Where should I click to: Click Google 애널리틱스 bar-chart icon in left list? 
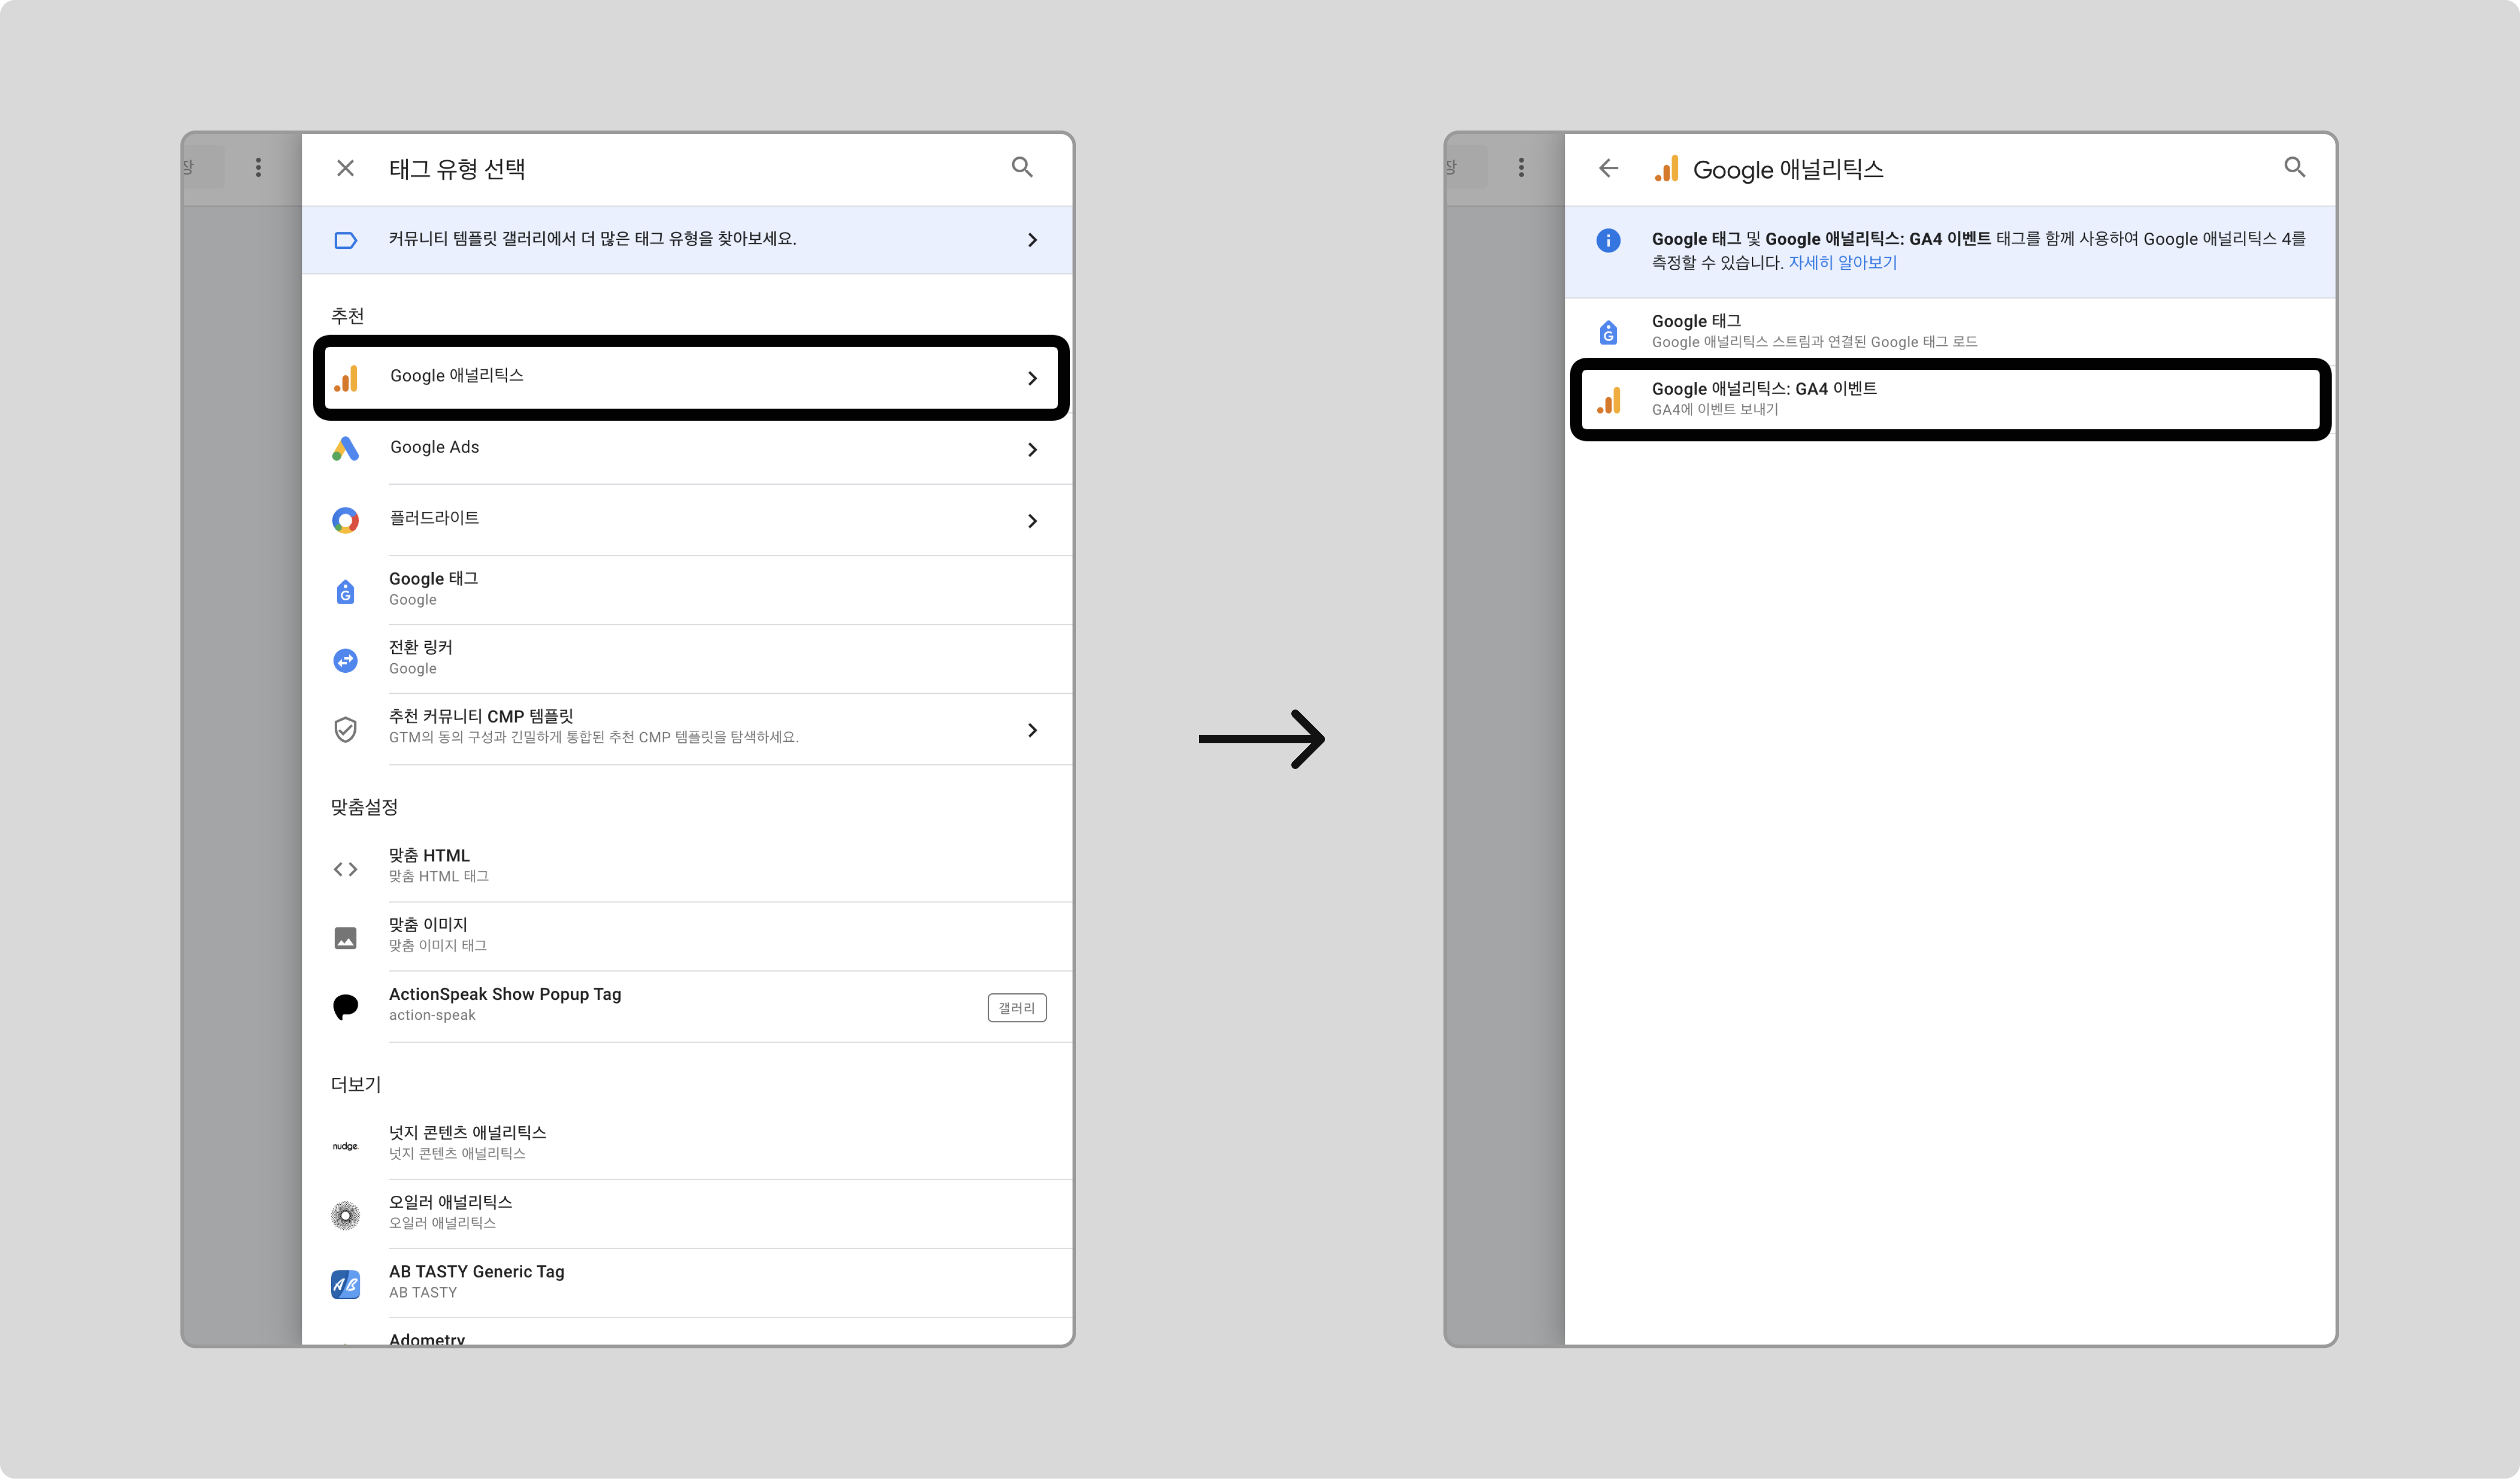tap(346, 378)
